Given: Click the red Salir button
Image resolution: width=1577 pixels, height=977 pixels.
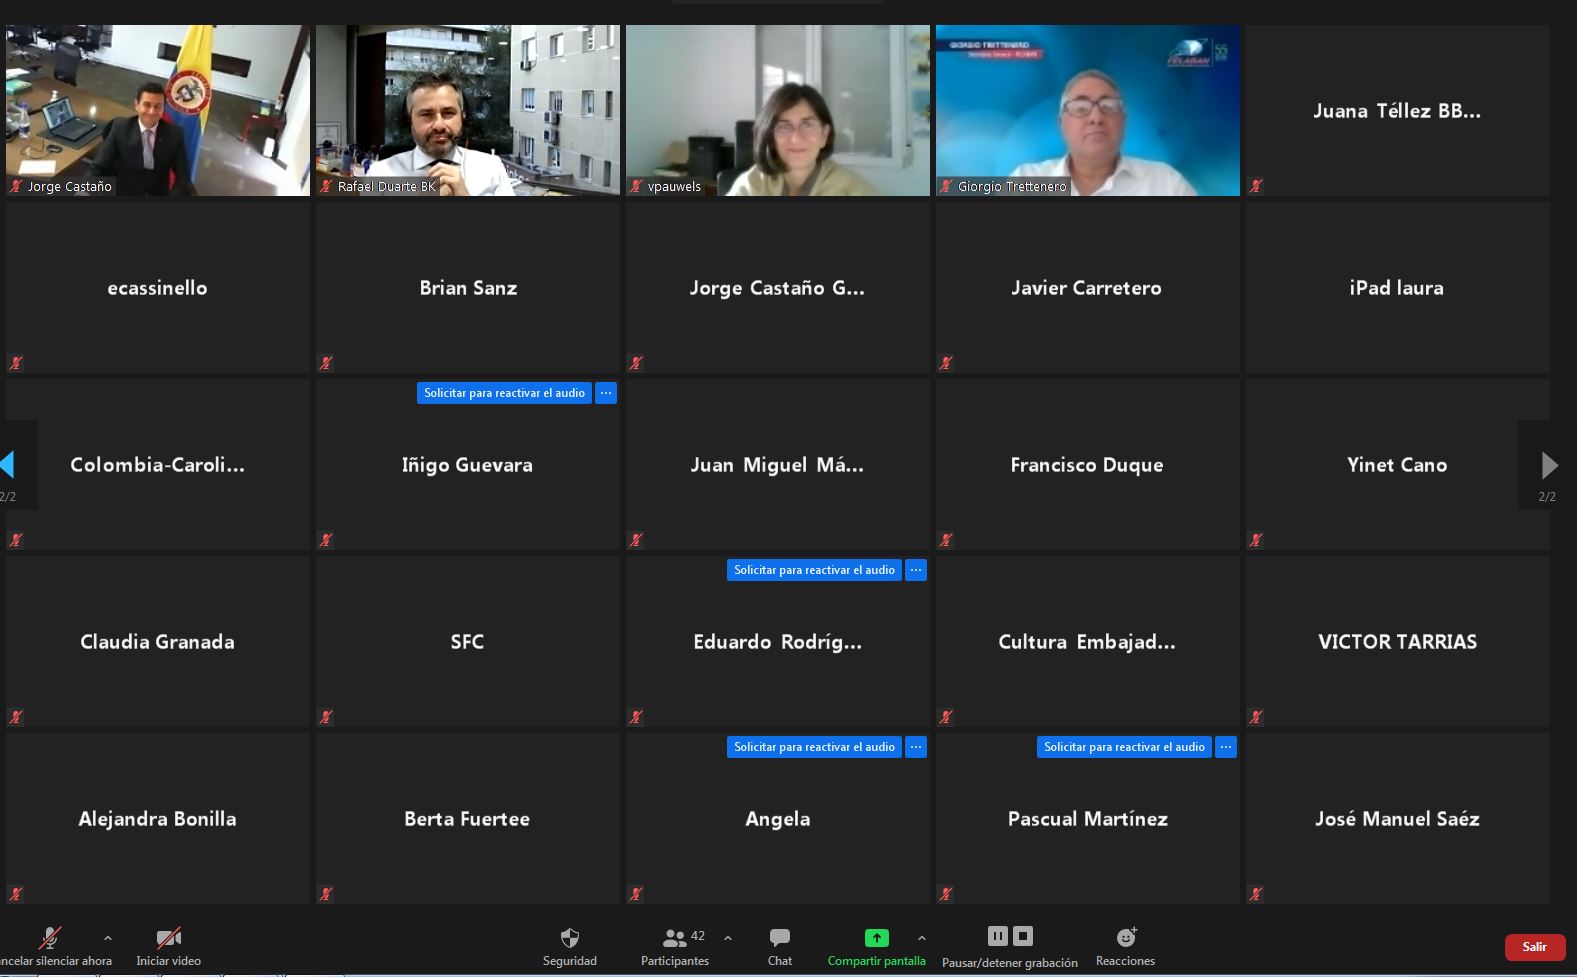Looking at the screenshot, I should [x=1534, y=947].
